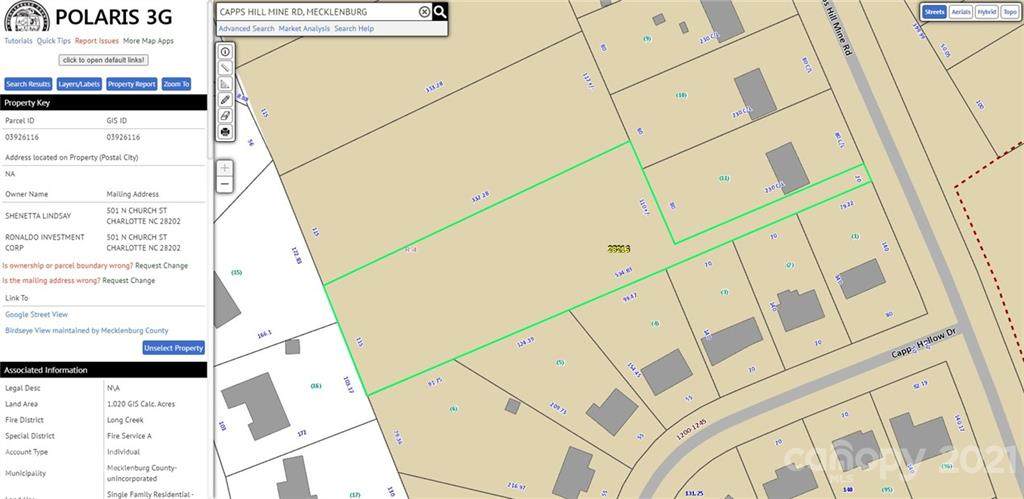The width and height of the screenshot is (1024, 499).
Task: Click the Capps Hollow Dr street label
Action: coord(922,344)
